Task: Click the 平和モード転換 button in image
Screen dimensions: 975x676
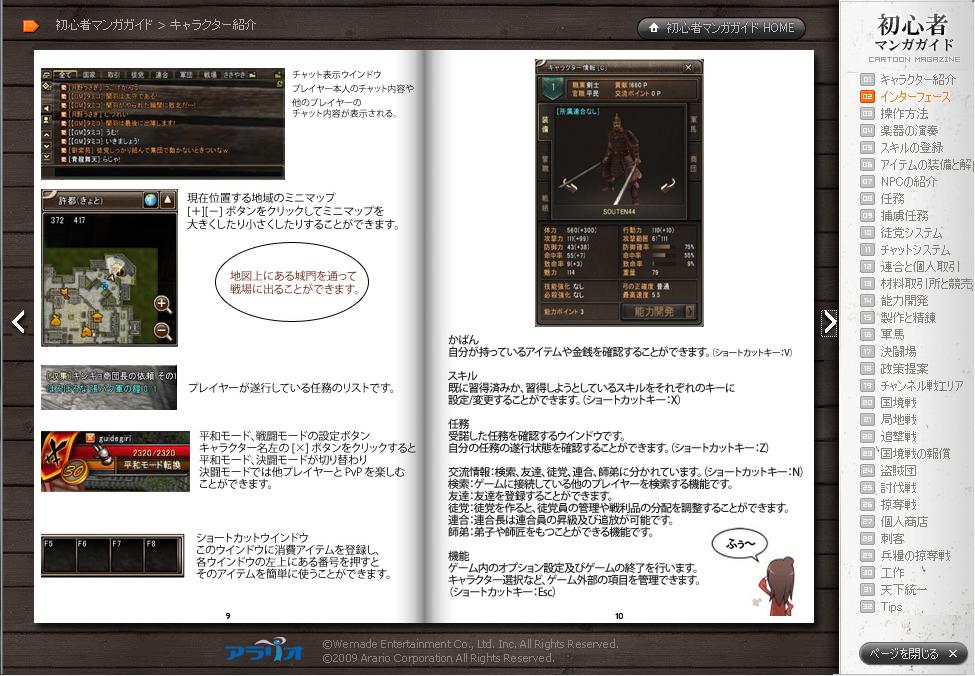Action: (x=152, y=465)
